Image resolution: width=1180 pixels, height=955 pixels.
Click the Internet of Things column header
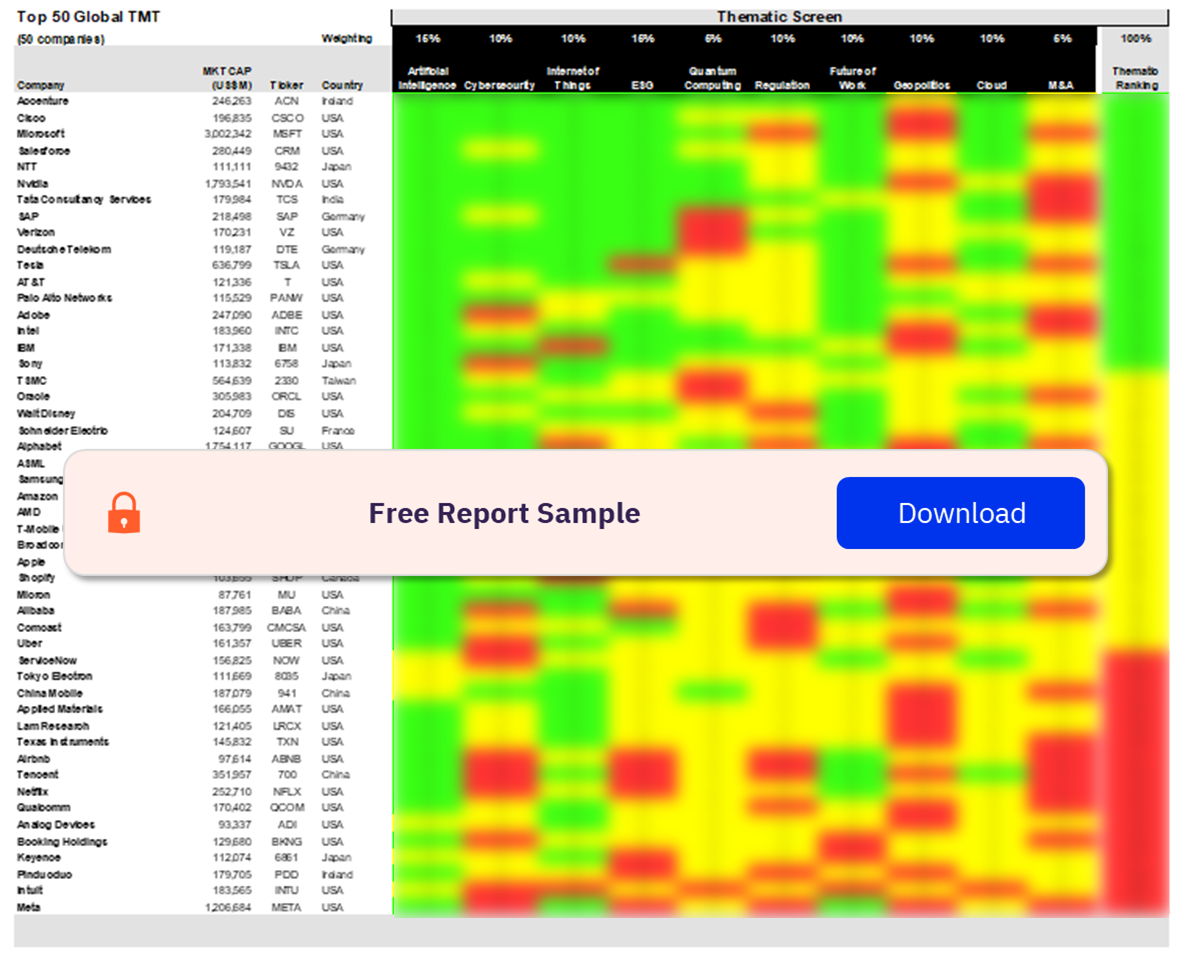click(573, 78)
